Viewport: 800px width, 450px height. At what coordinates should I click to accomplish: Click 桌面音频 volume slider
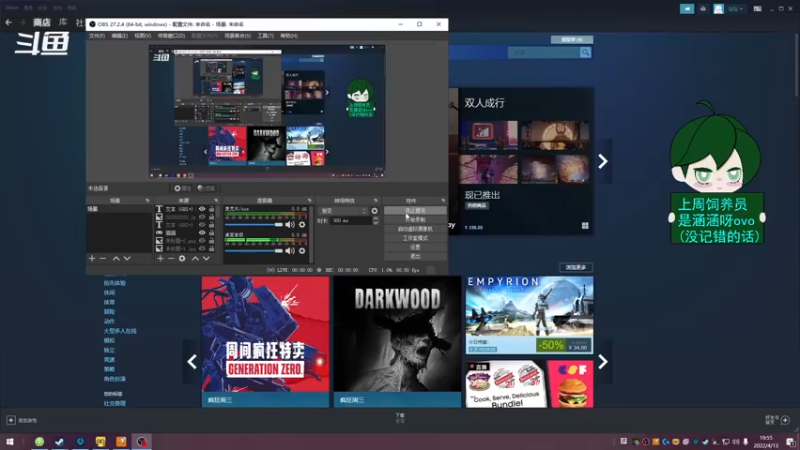pos(254,251)
